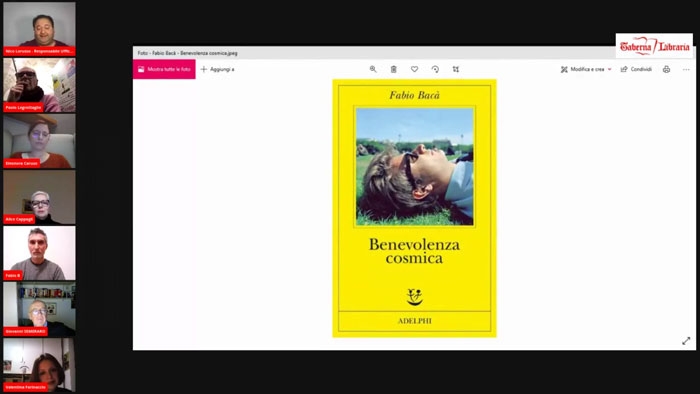The height and width of the screenshot is (394, 700).
Task: Click the Benevolenza cosmica book cover image
Action: coord(414,208)
